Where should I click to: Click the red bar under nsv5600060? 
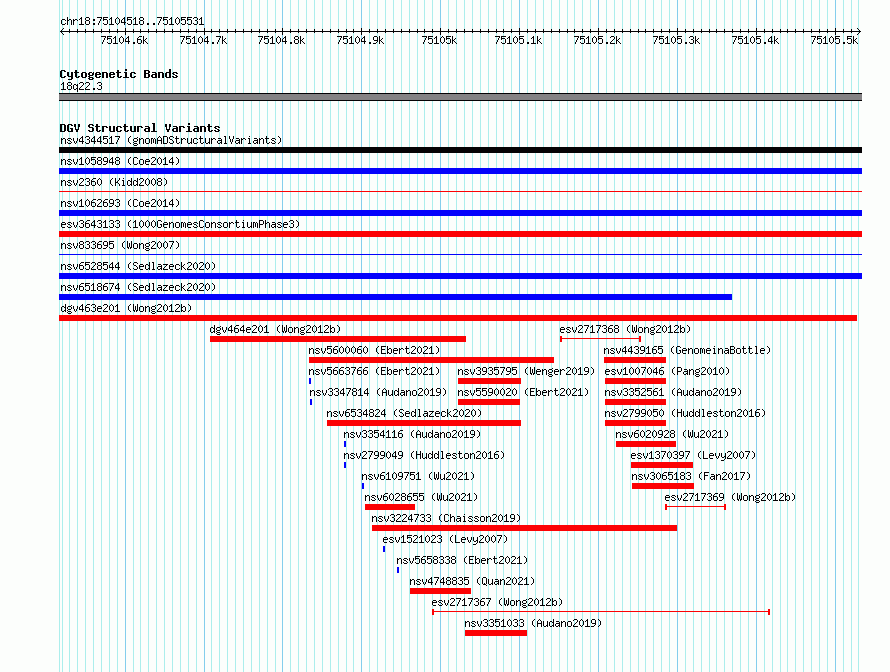pyautogui.click(x=431, y=360)
